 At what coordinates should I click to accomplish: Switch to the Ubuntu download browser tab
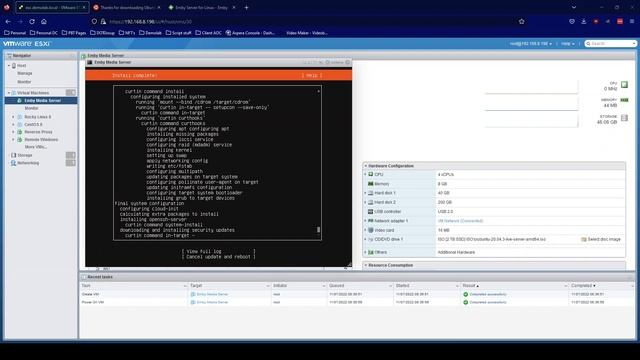126,7
